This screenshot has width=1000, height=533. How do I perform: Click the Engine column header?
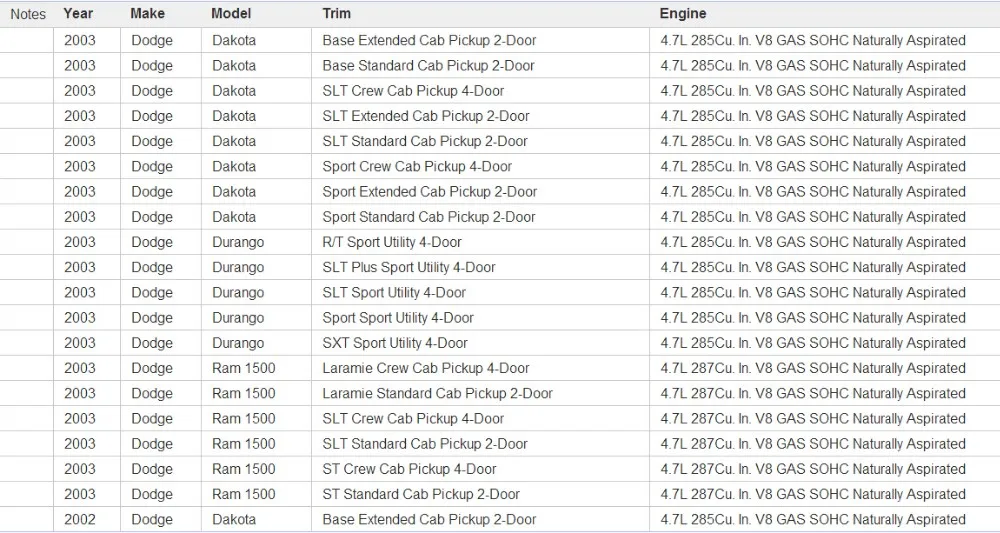tap(683, 13)
